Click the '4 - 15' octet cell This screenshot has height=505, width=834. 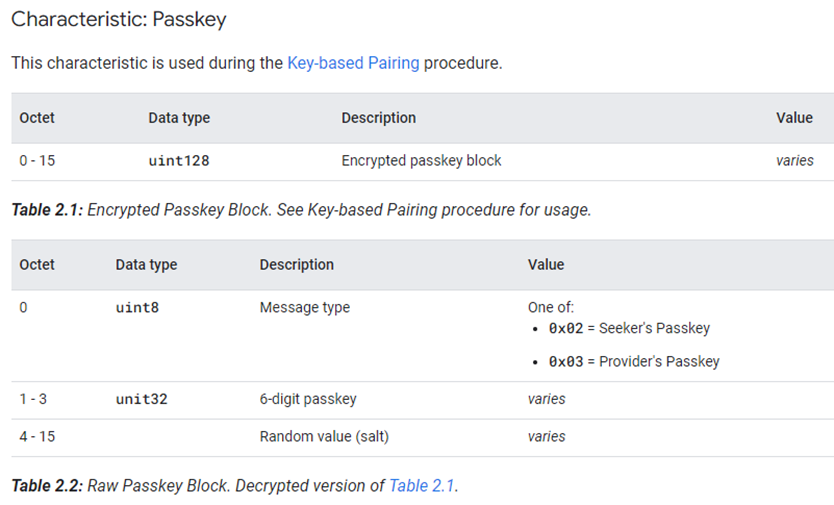37,436
